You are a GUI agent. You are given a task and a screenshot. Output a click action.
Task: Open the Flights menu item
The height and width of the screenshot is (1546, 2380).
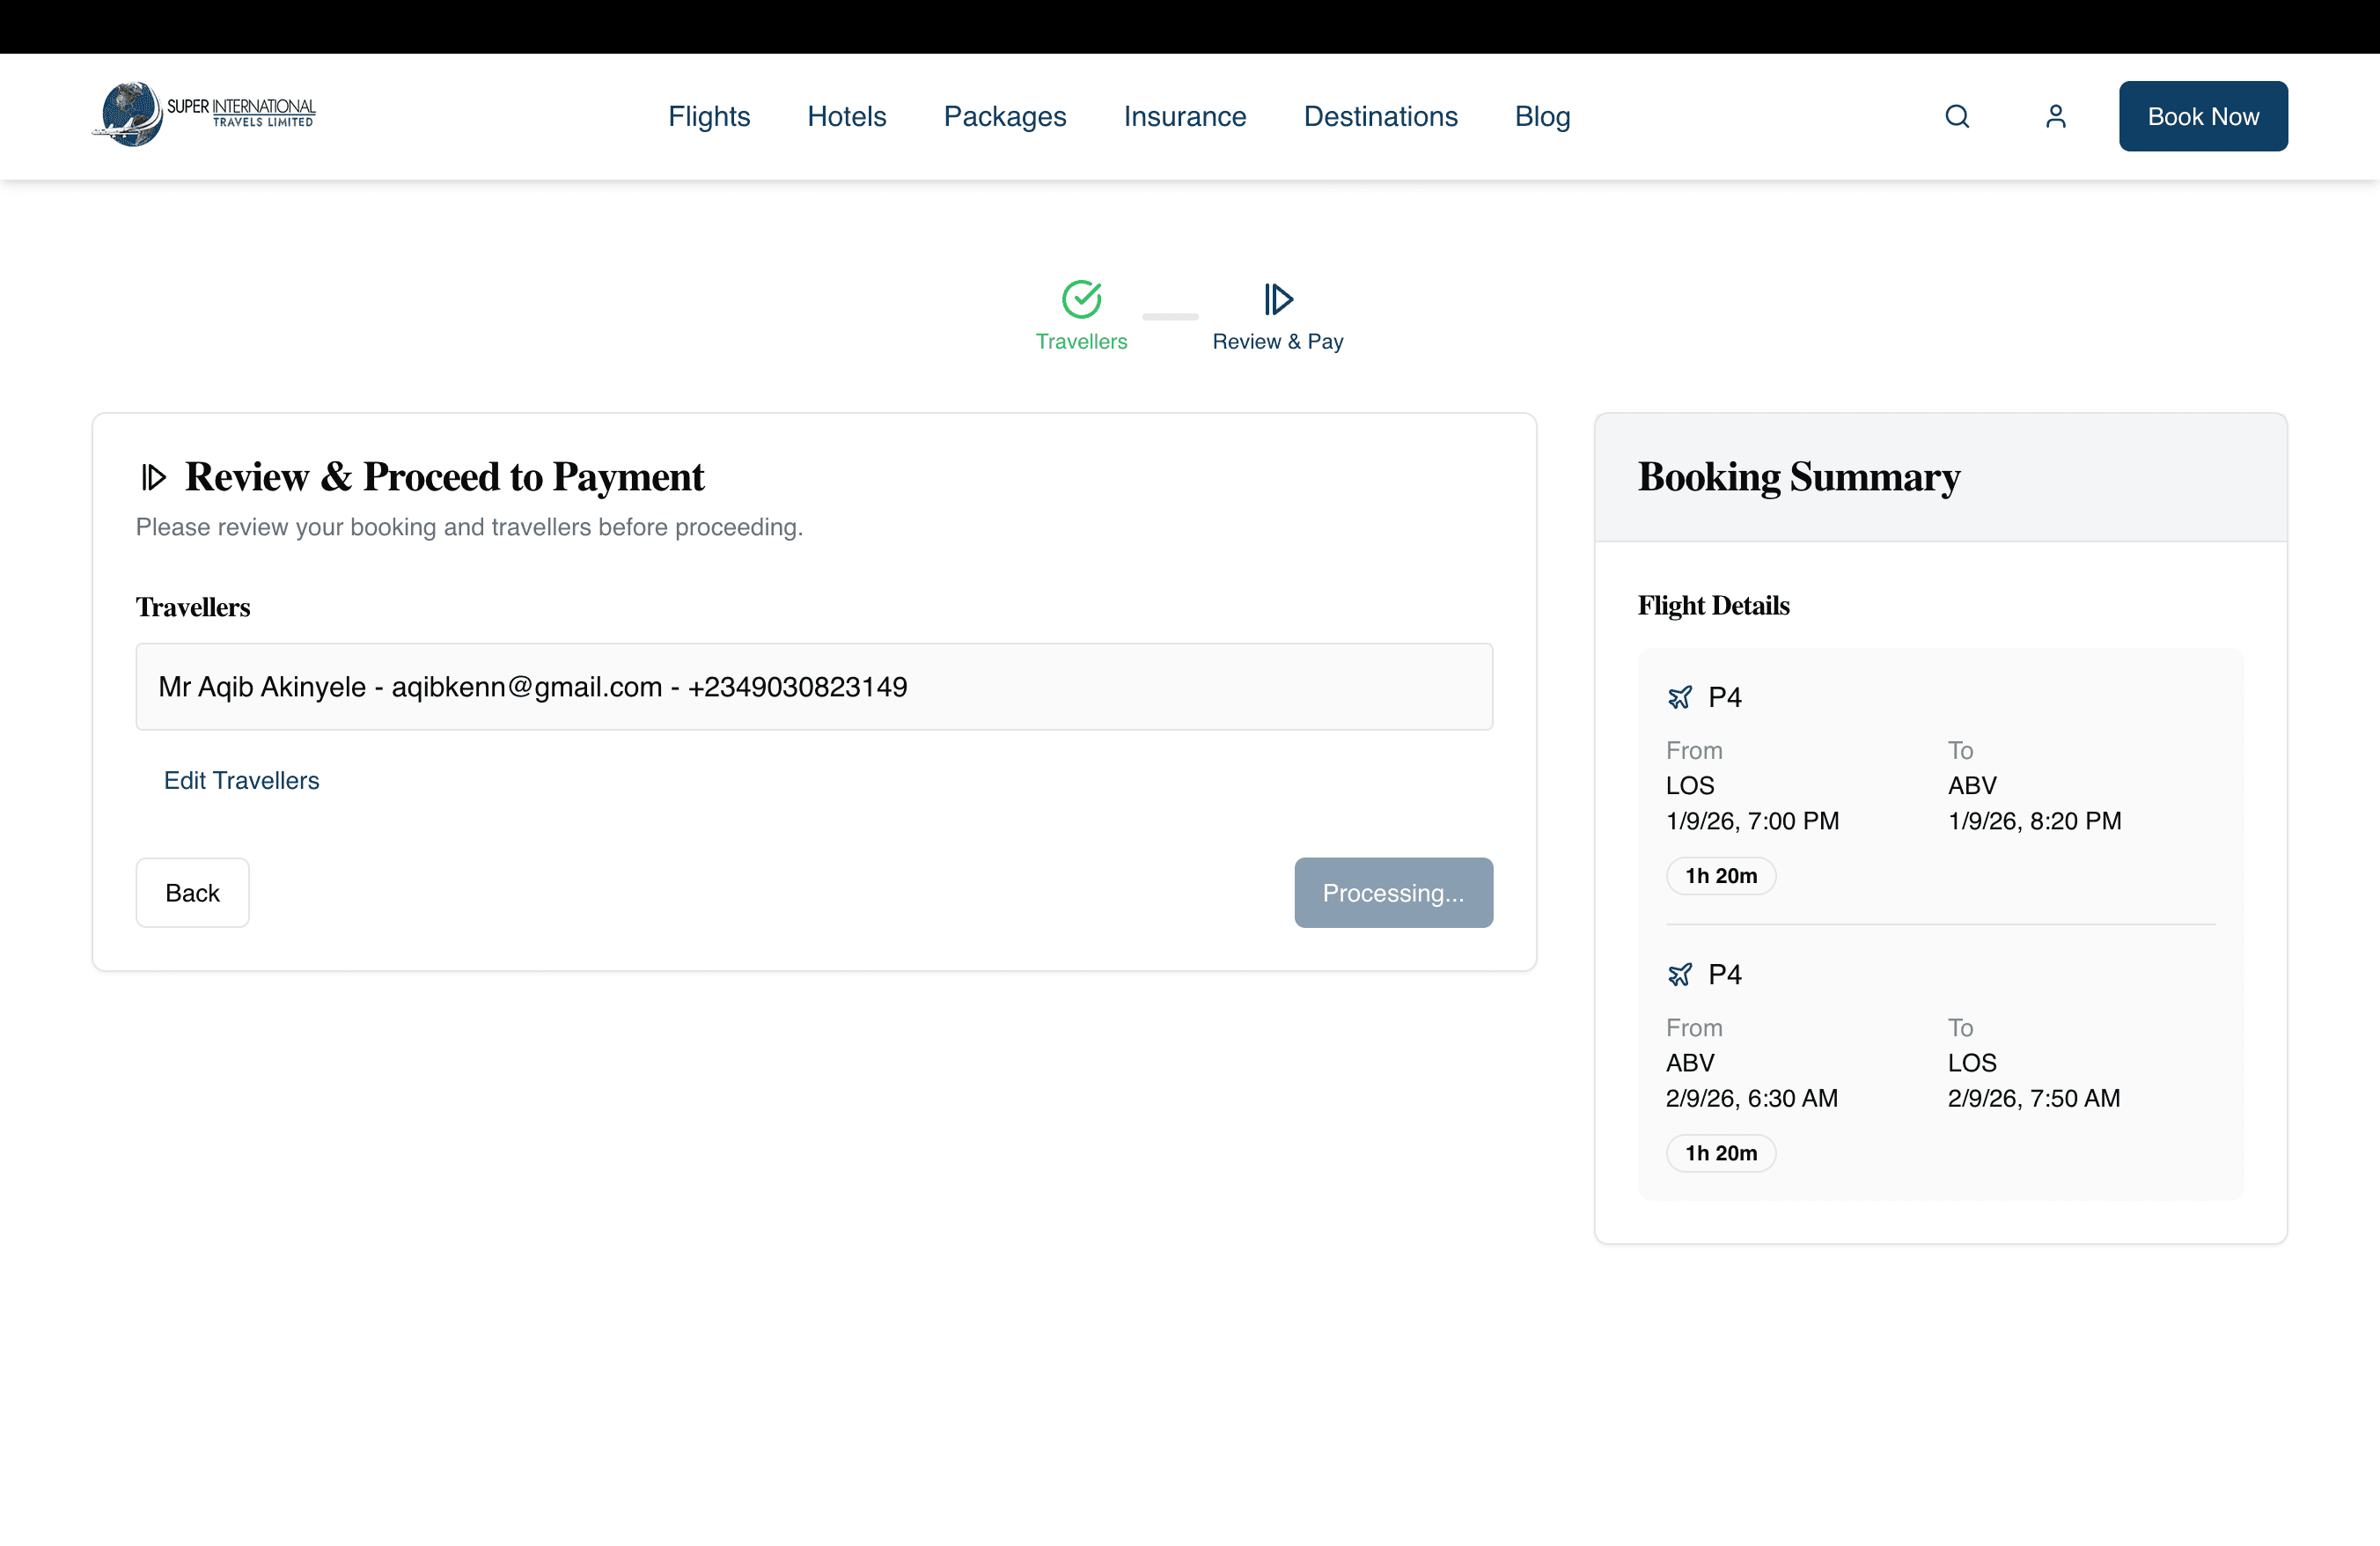coord(709,117)
